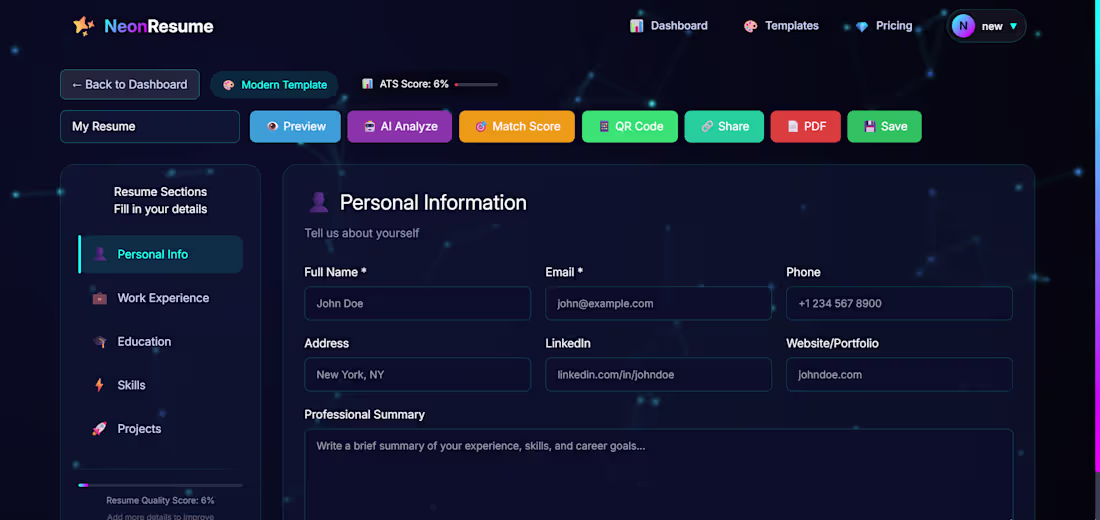Focus the Phone input field
This screenshot has width=1100, height=520.
point(899,303)
